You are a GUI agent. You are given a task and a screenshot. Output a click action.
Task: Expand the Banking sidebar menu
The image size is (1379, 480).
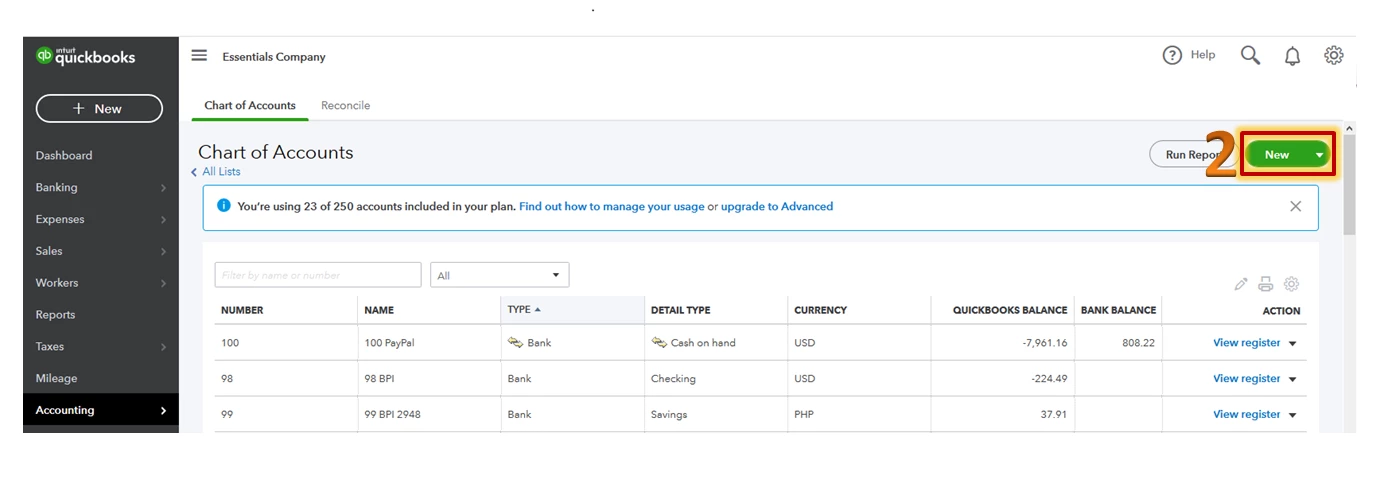(x=101, y=187)
